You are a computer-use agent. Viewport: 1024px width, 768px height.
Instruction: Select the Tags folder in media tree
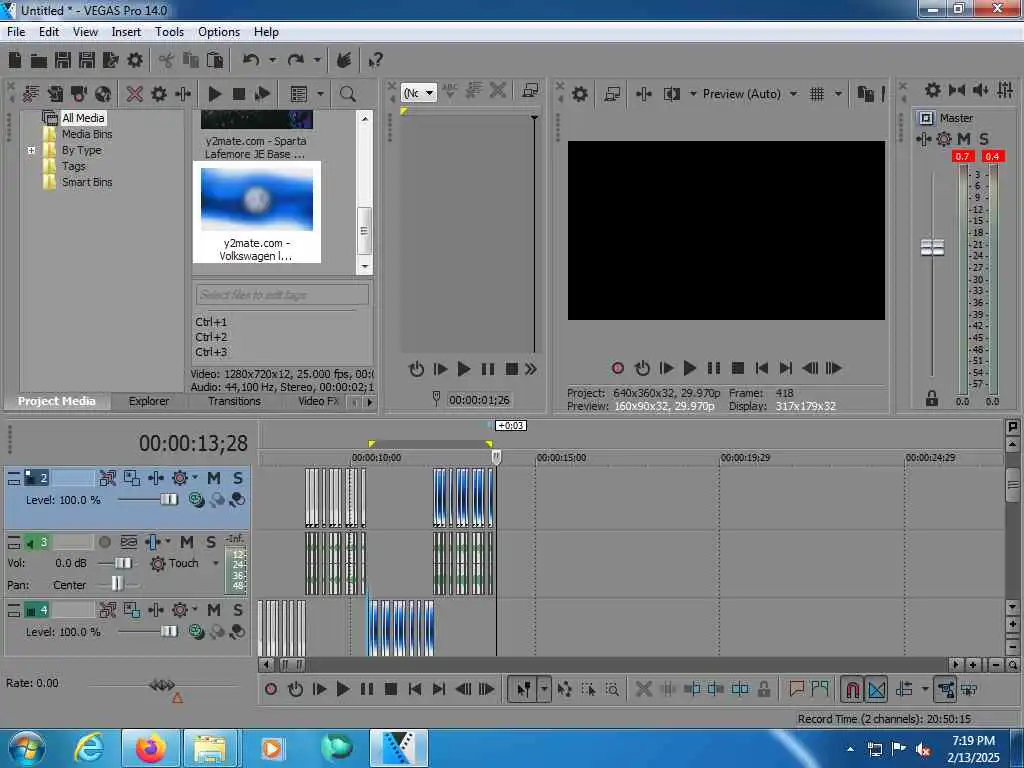click(74, 166)
